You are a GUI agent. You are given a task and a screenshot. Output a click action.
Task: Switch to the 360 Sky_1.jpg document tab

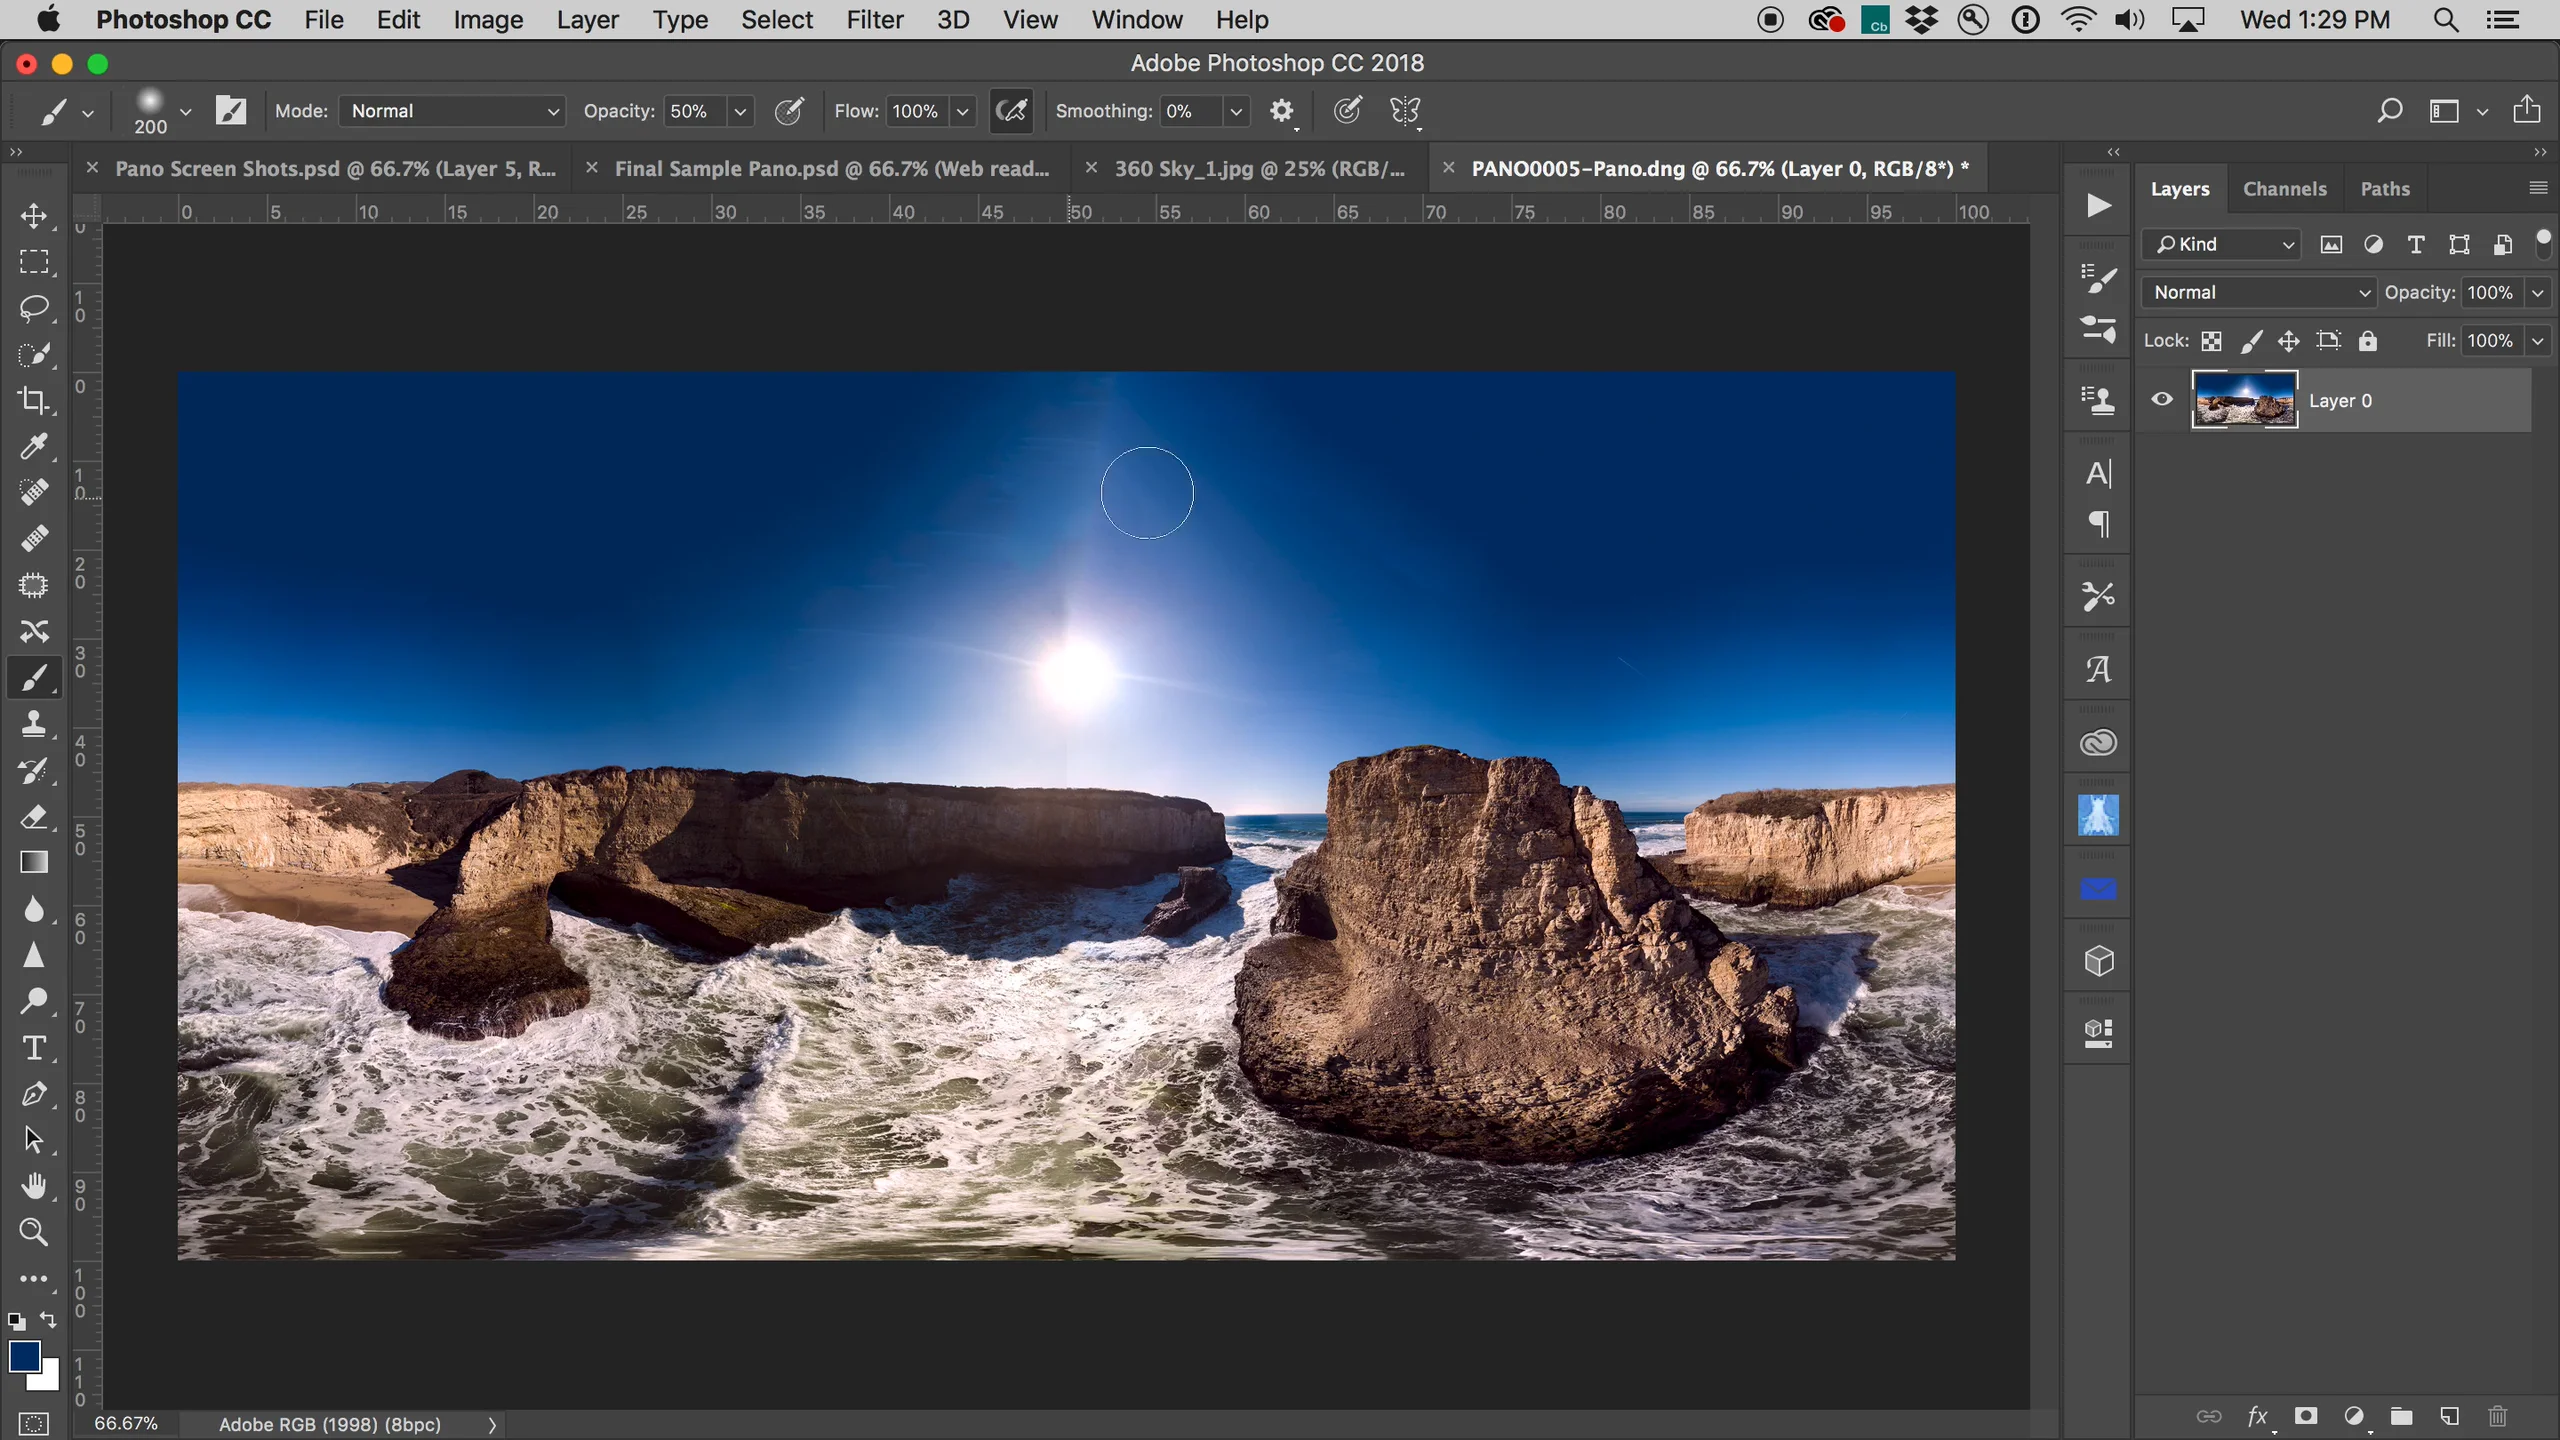tap(1260, 168)
